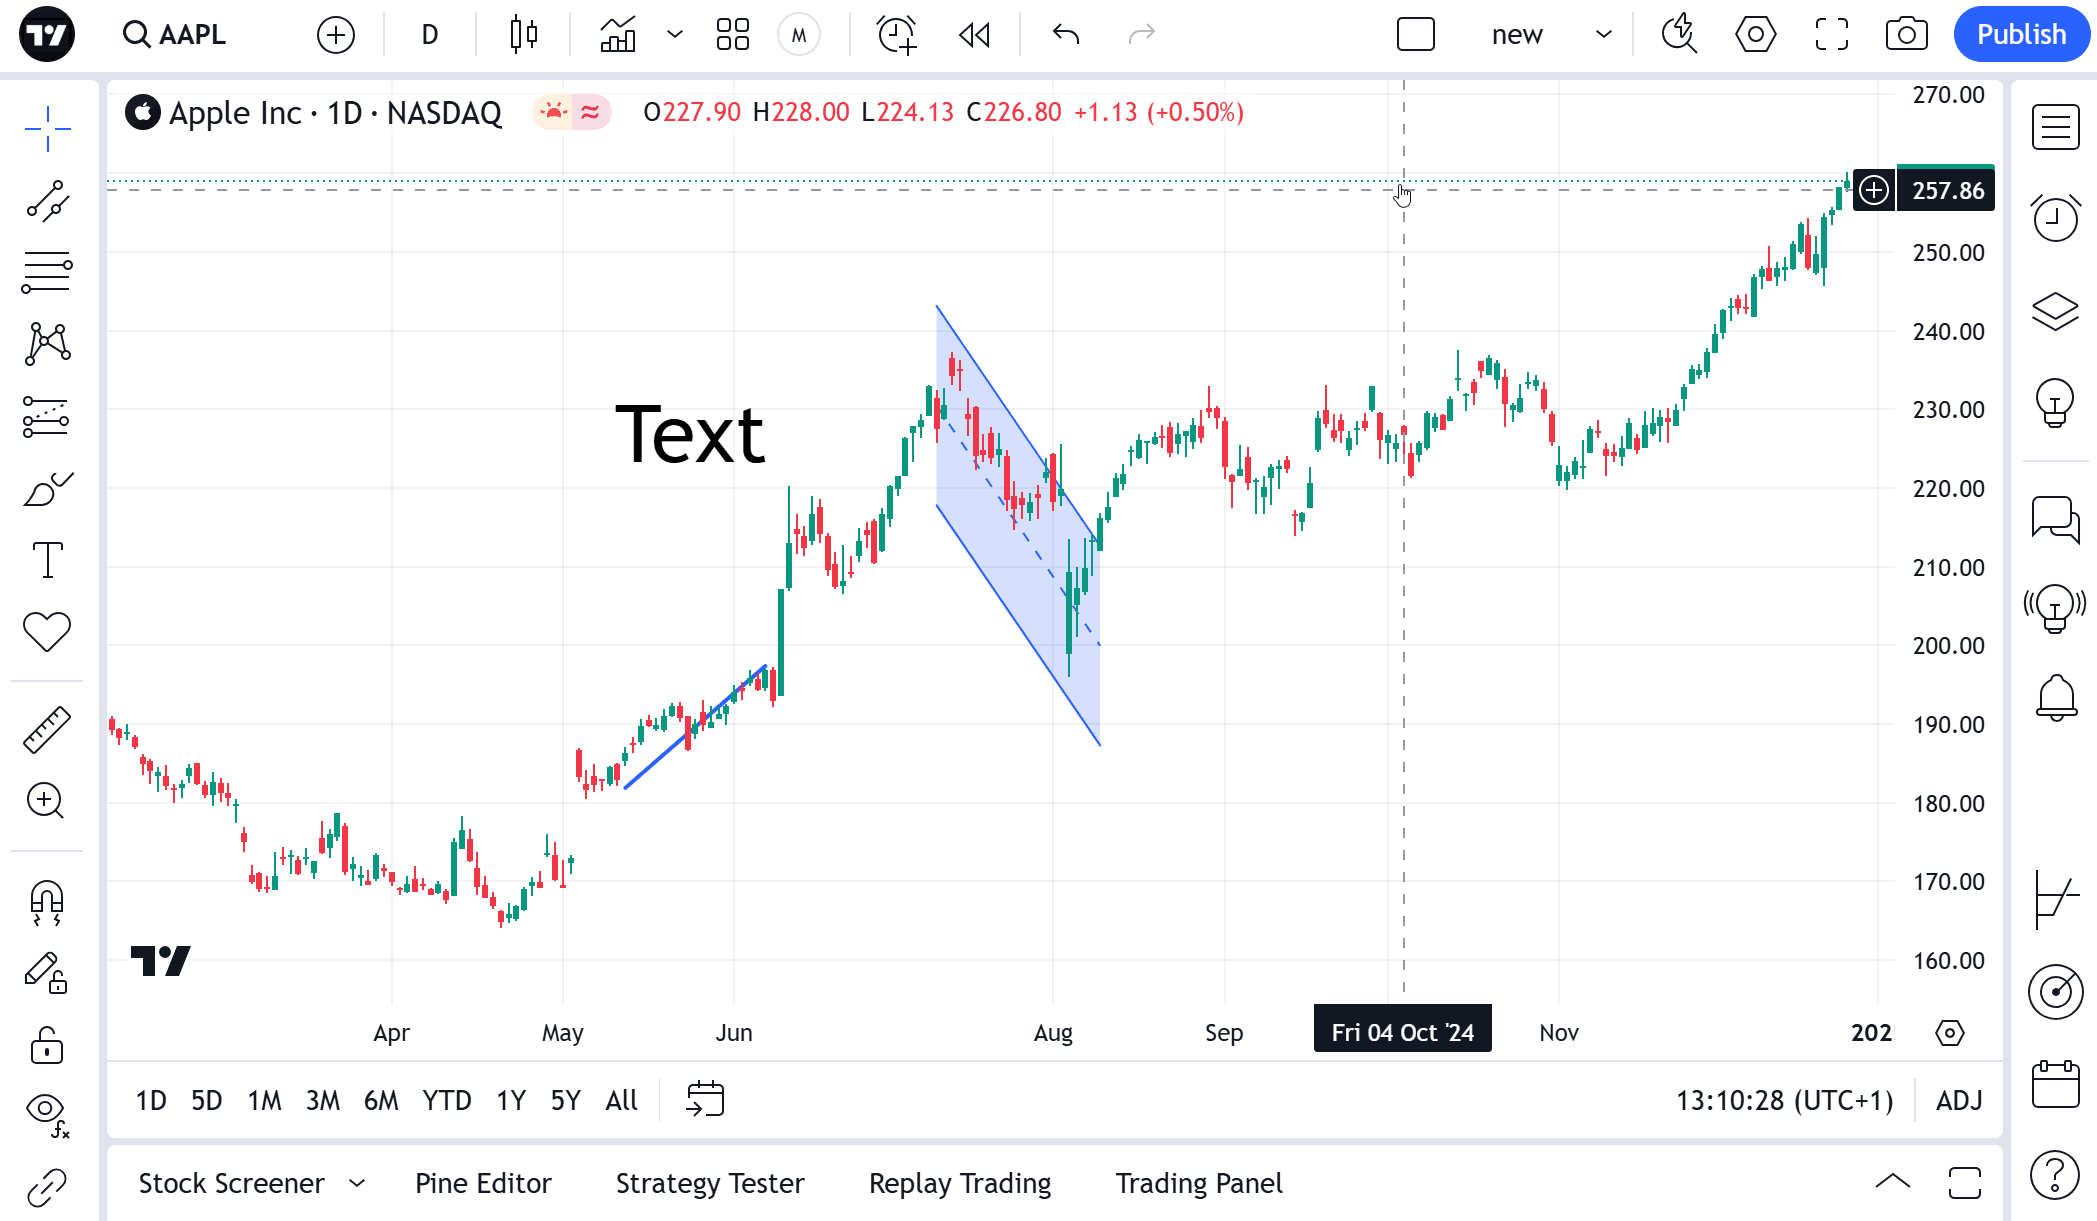Screen dimensions: 2097x1221
Task: Click the Publish button
Action: click(x=2021, y=35)
